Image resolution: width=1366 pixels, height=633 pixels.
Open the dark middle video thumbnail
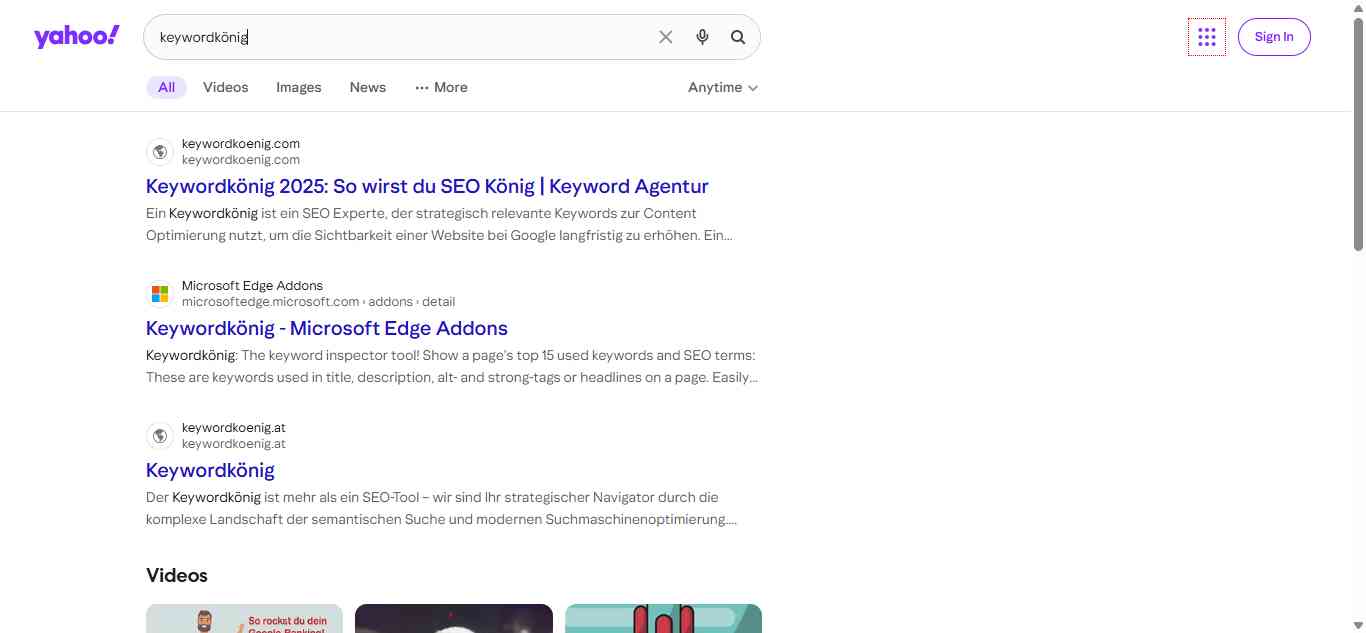pyautogui.click(x=454, y=618)
